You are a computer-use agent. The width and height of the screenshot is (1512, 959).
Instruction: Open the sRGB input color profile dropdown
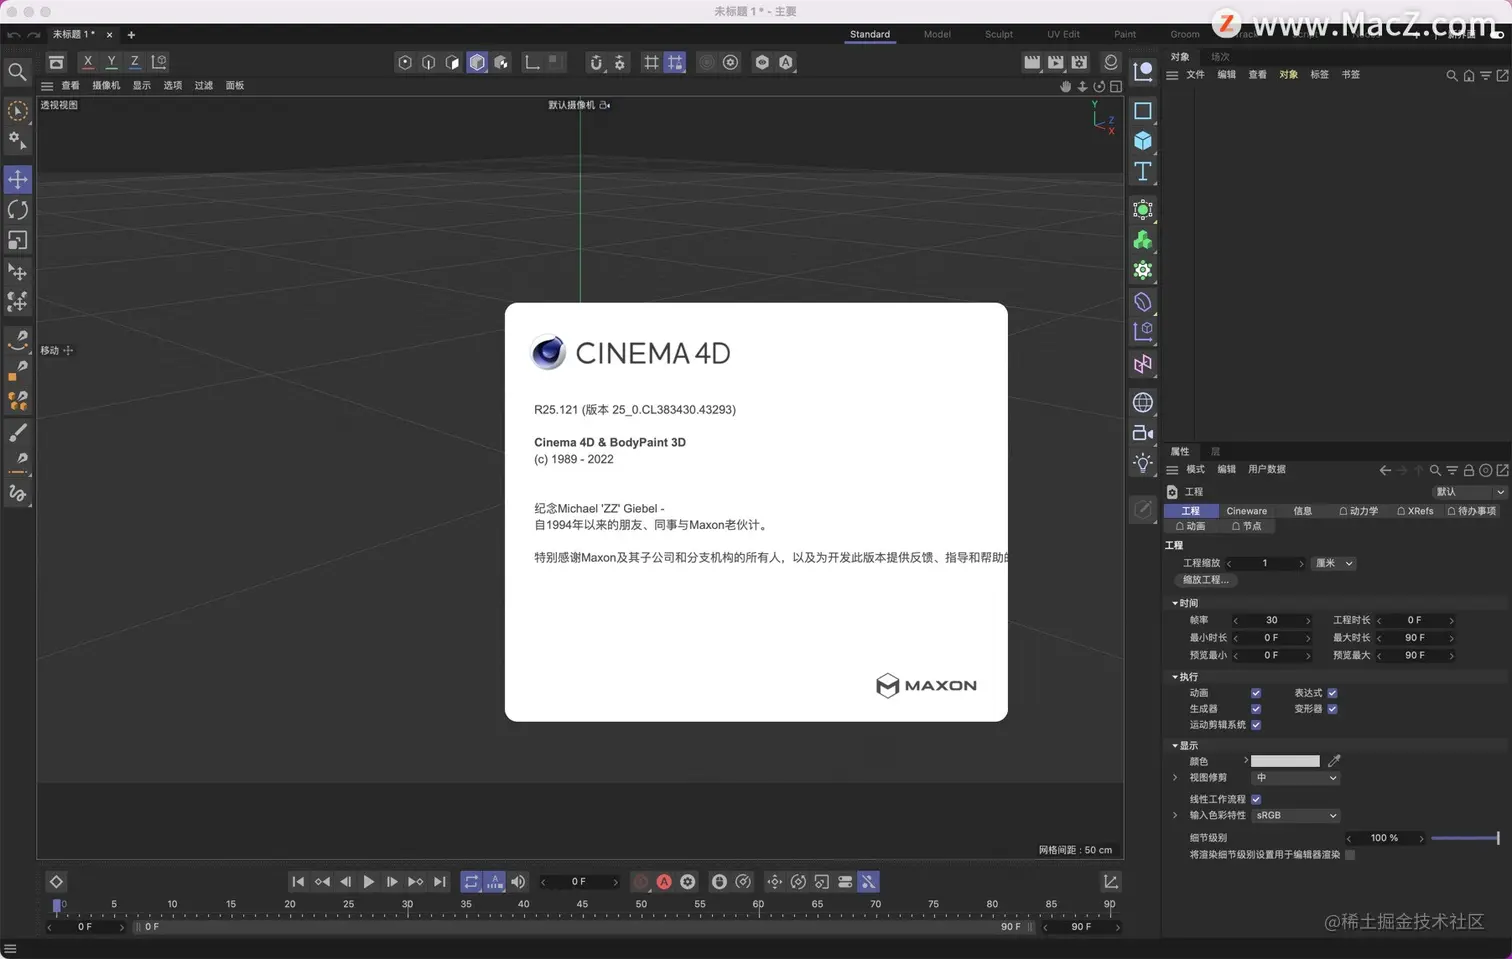coord(1295,816)
